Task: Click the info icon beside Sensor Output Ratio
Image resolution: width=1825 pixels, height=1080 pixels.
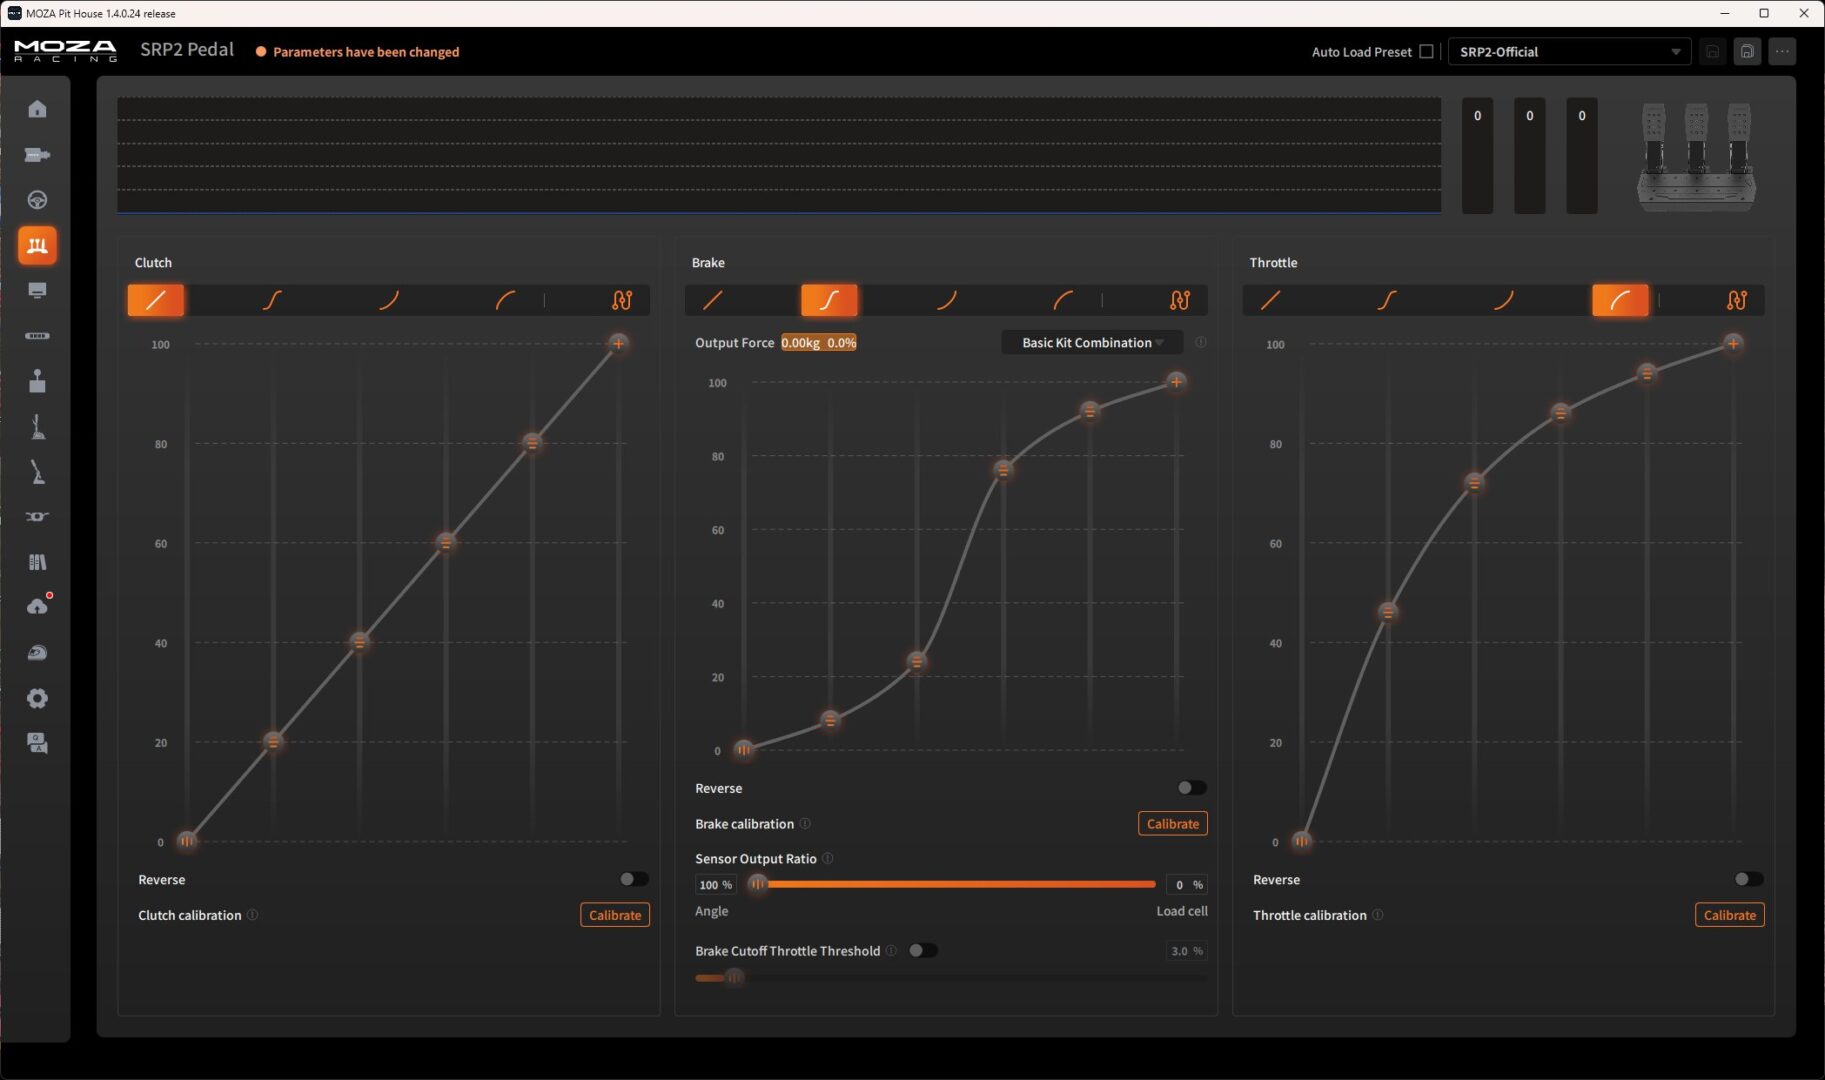Action: tap(828, 859)
